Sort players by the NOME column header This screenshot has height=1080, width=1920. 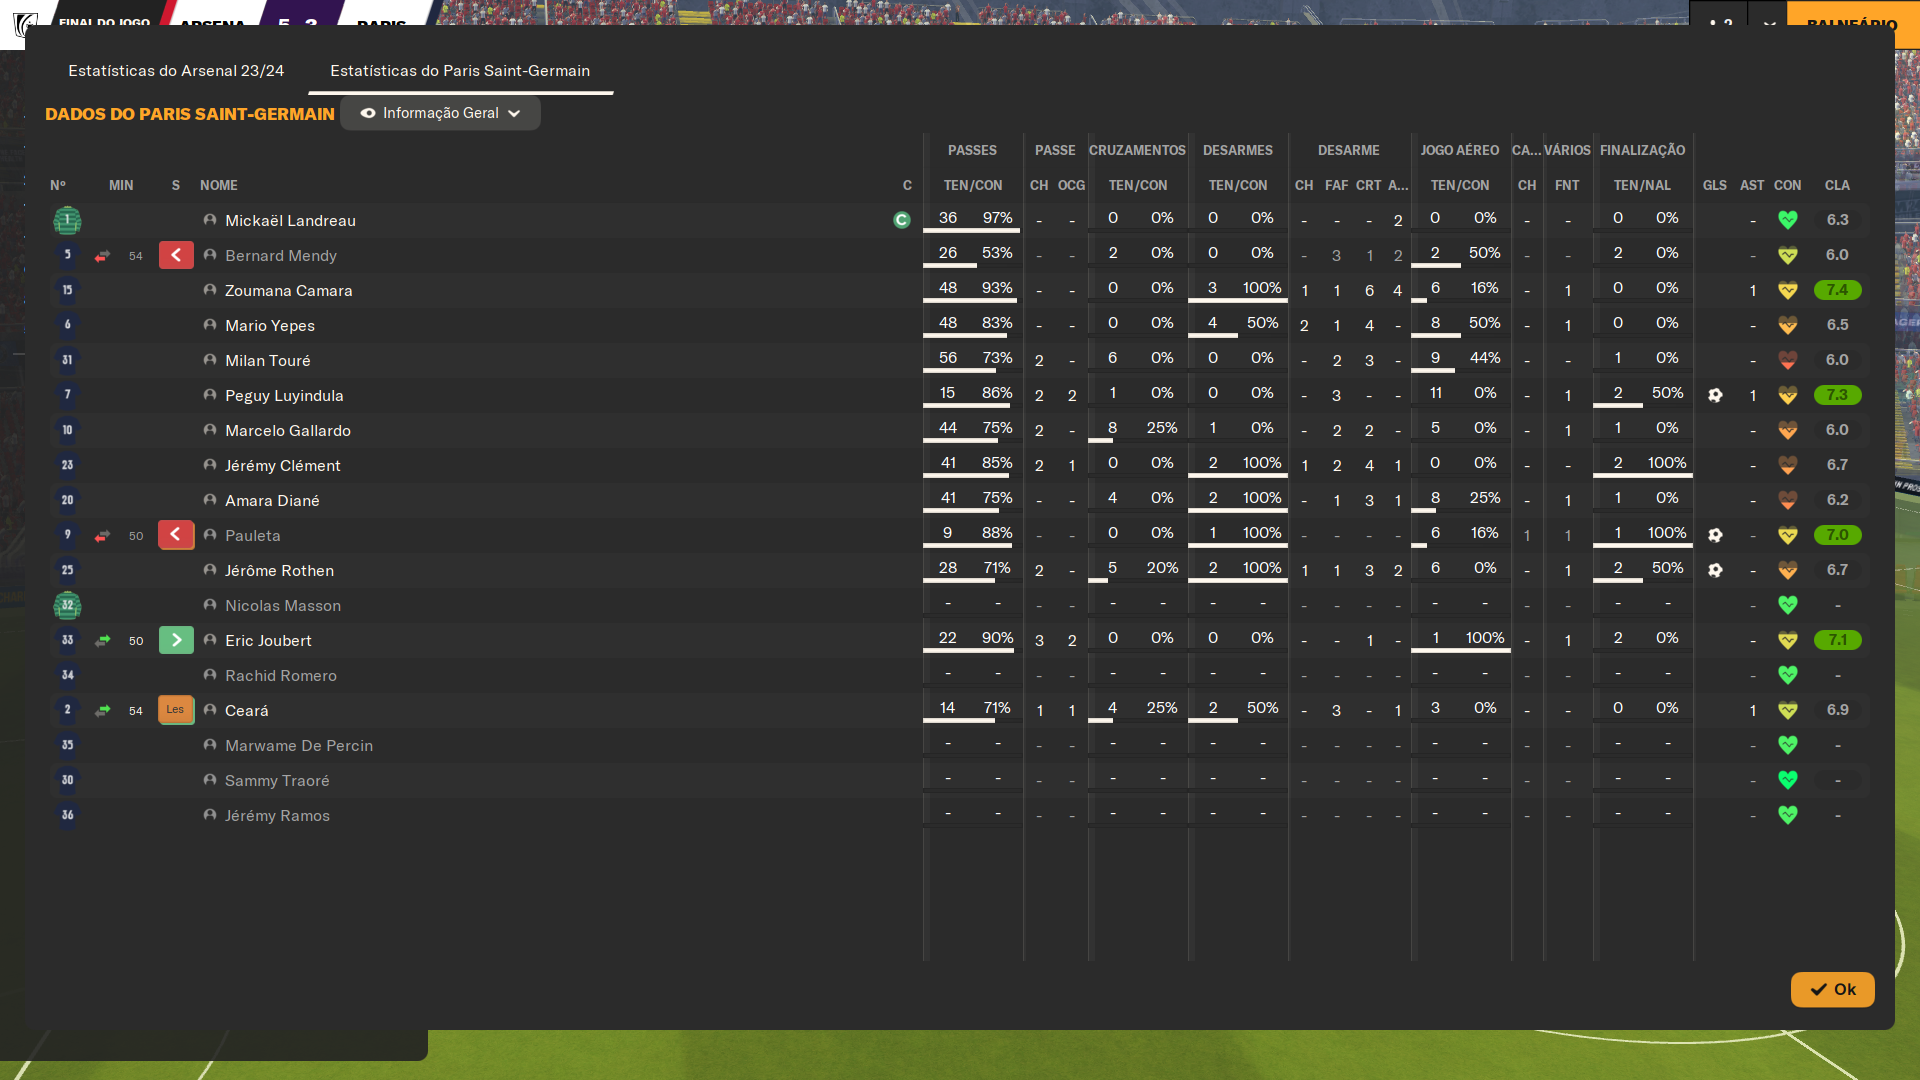[x=218, y=185]
